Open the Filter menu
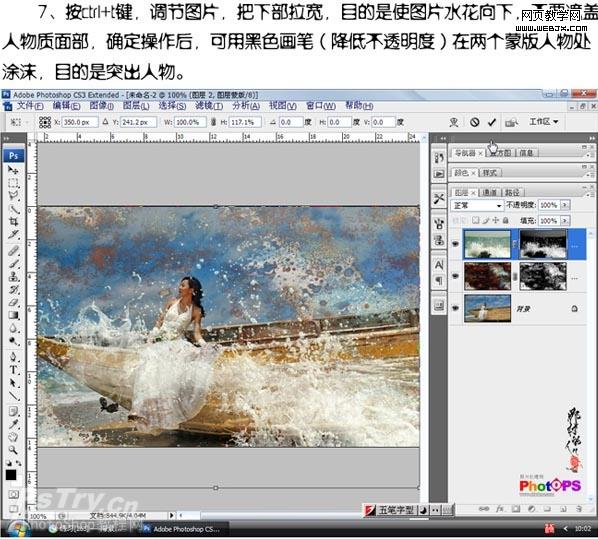 point(209,106)
